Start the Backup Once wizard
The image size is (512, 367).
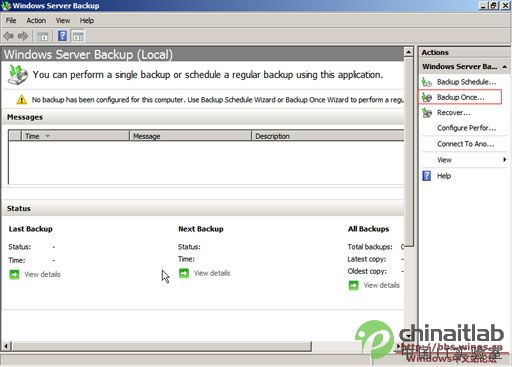coord(461,97)
